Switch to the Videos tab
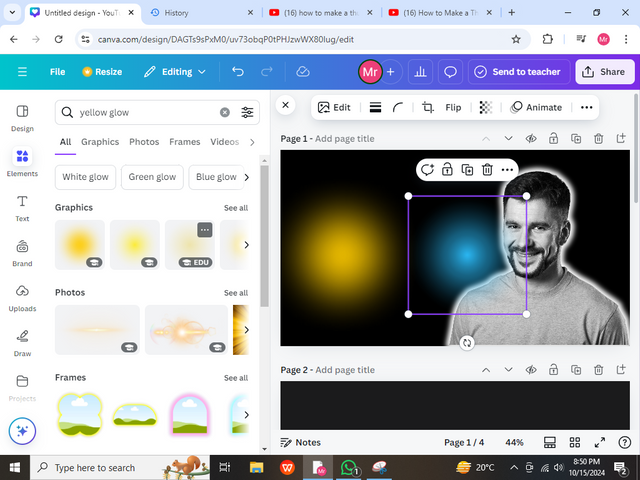The width and height of the screenshot is (640, 480). 224,142
